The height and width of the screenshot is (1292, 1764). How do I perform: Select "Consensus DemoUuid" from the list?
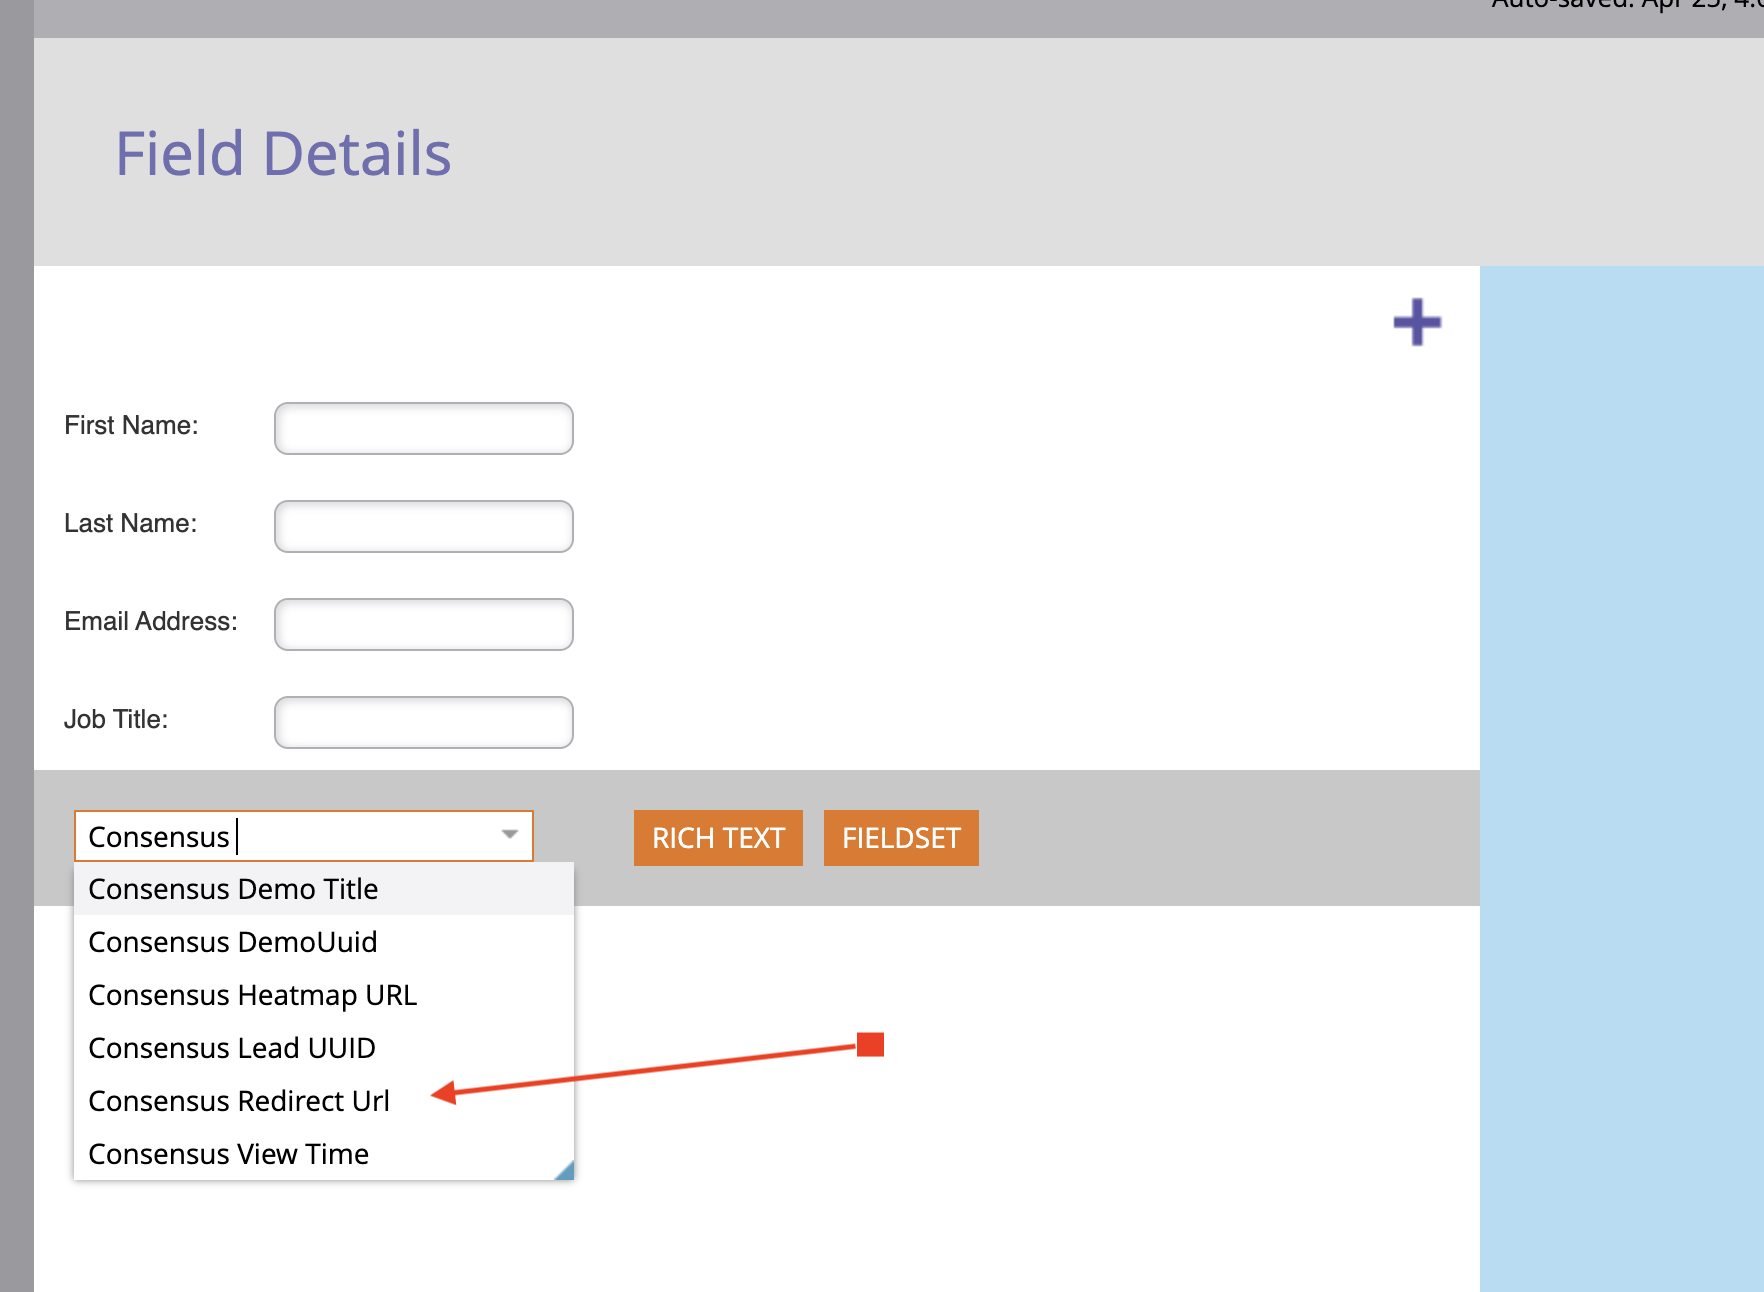(x=232, y=941)
